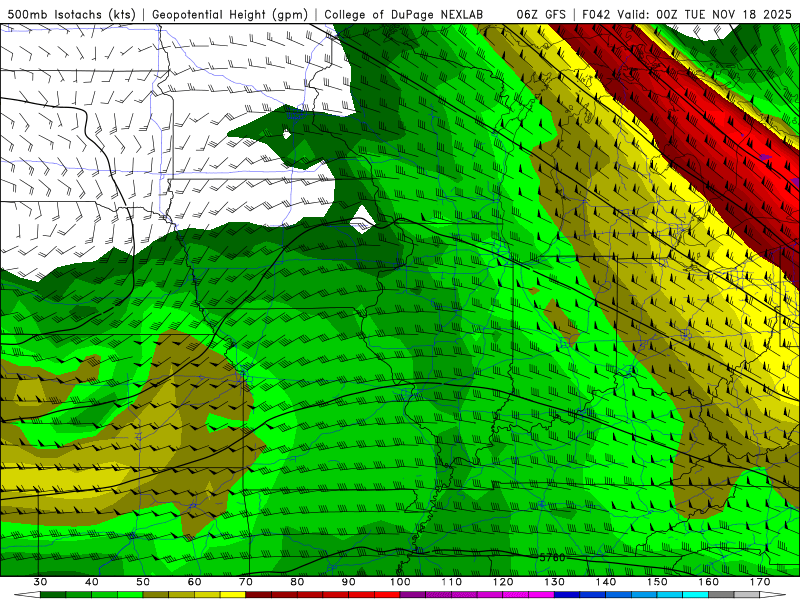Viewport: 800px width, 600px height.
Task: Click the dark maroon 70-knot legend swatch
Action: pos(259,595)
